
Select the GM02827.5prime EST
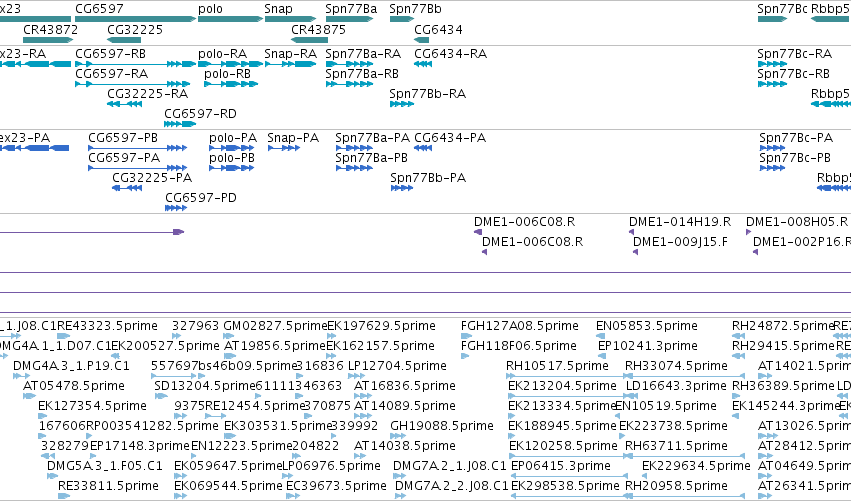coord(229,336)
